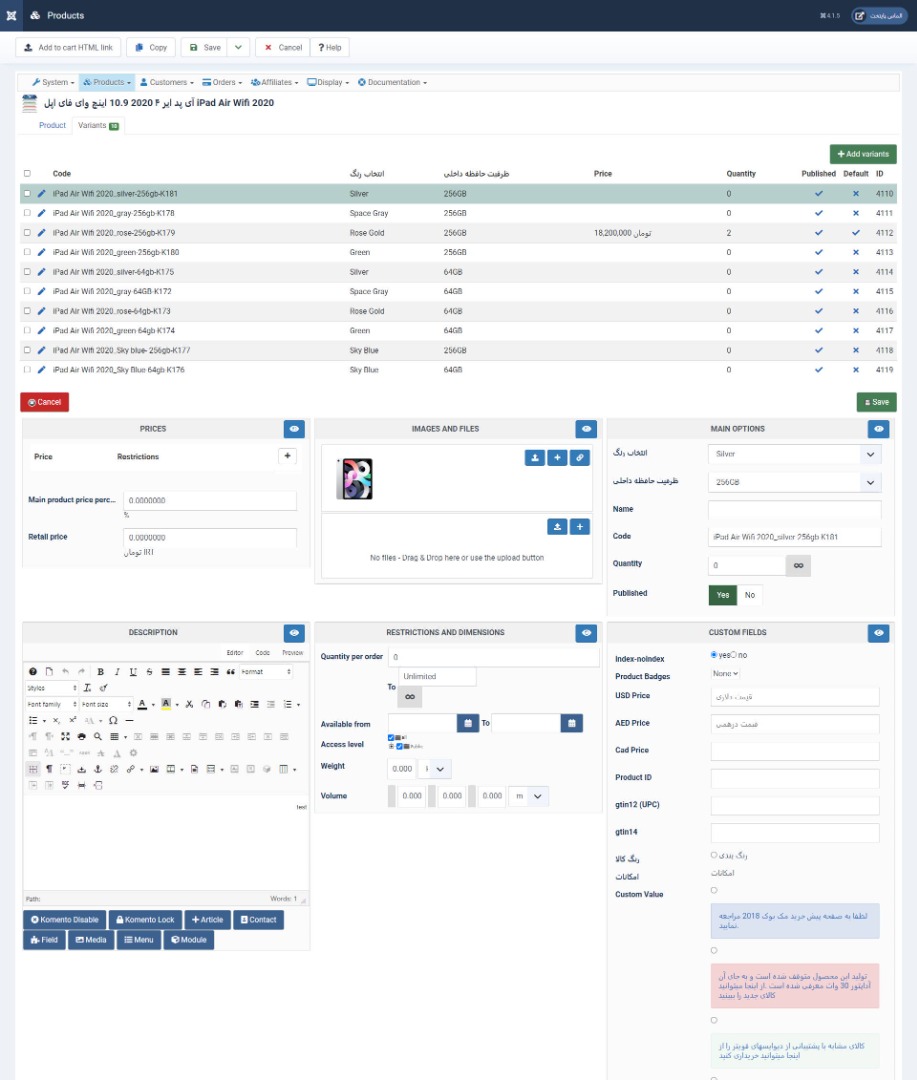Open editor Format dropdown
Screen dimensions: 917x1080
point(265,672)
